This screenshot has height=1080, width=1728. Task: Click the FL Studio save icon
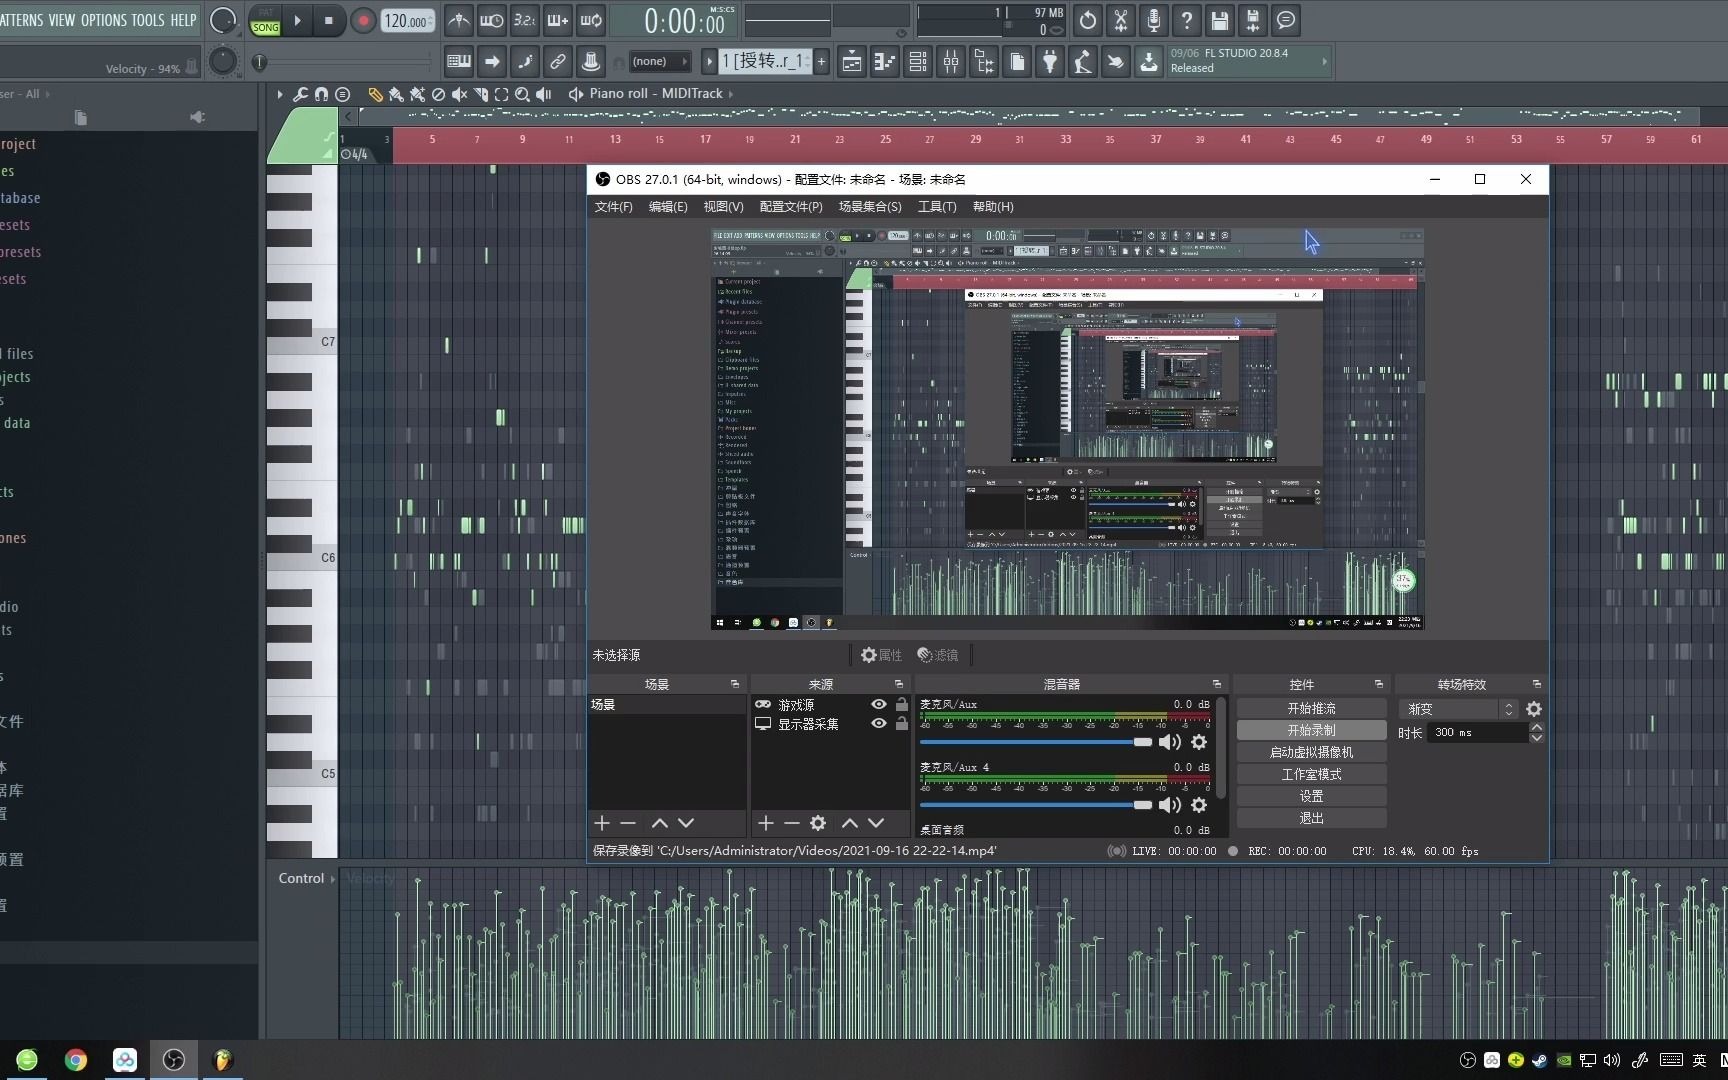(1220, 20)
